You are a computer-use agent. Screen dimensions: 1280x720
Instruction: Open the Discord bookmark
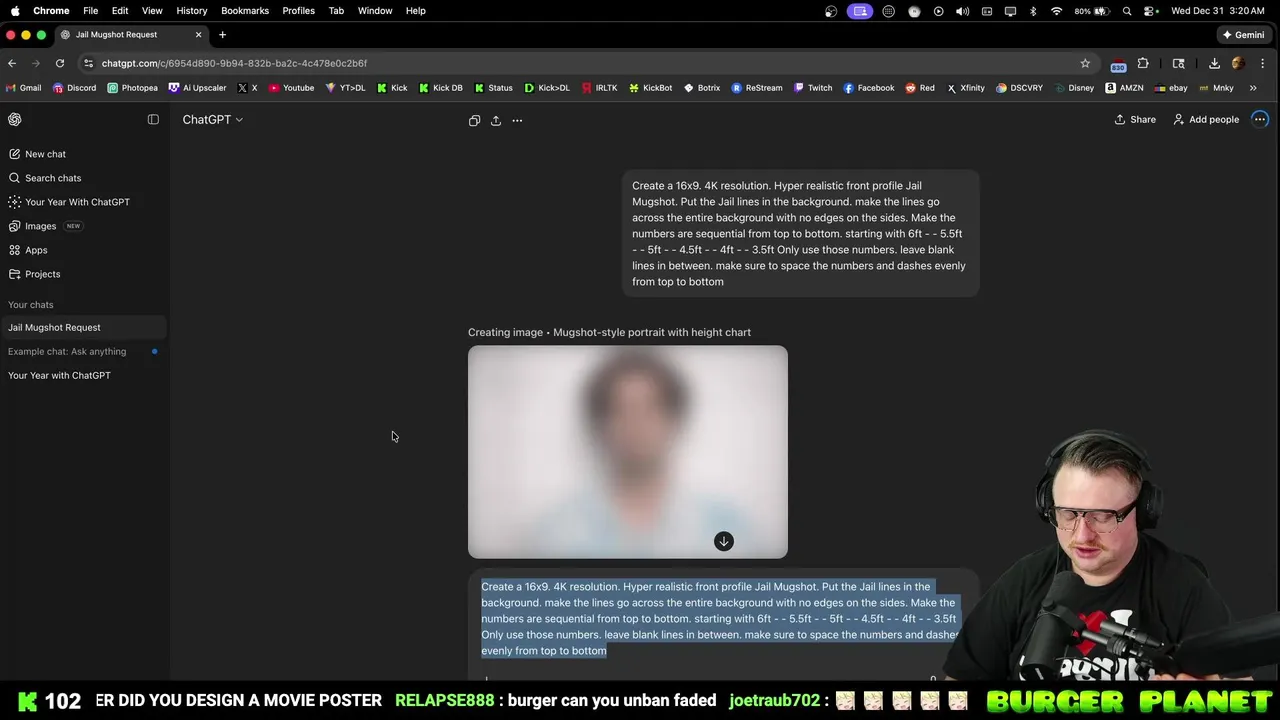(75, 88)
